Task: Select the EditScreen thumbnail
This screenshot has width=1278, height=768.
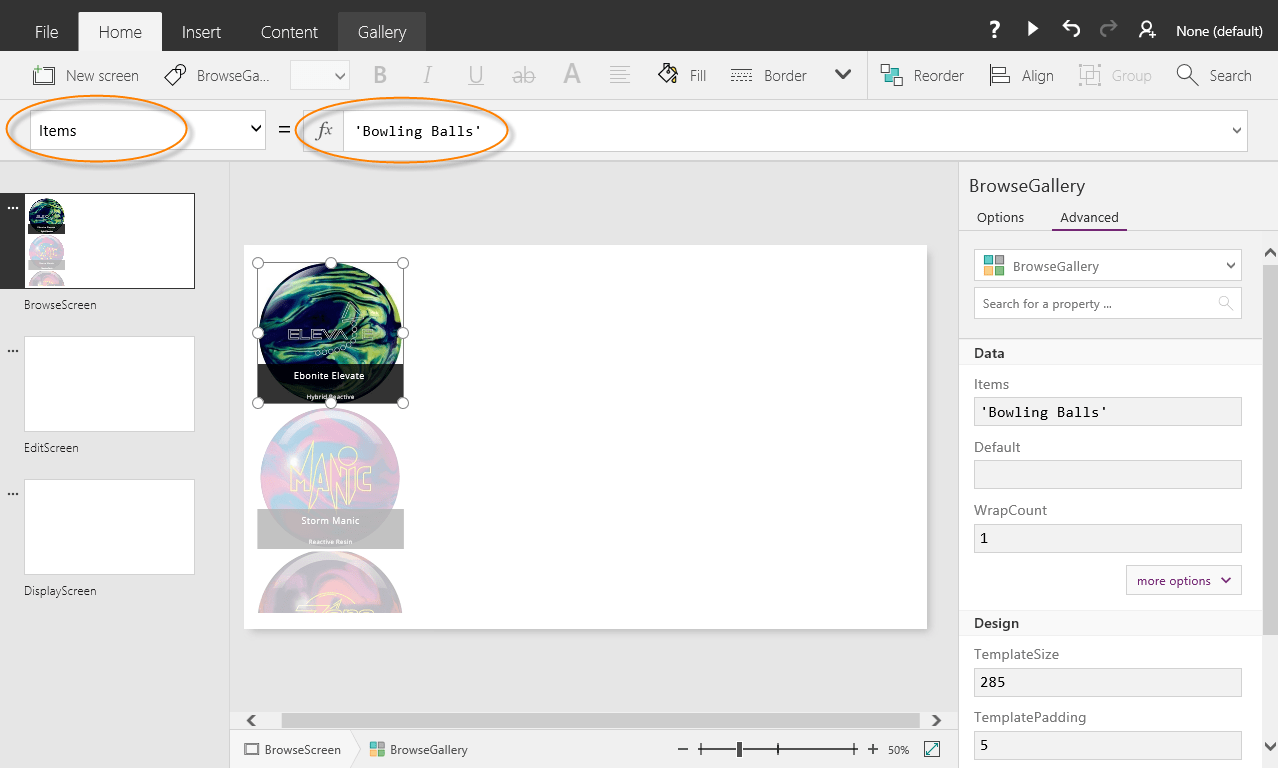Action: click(109, 383)
